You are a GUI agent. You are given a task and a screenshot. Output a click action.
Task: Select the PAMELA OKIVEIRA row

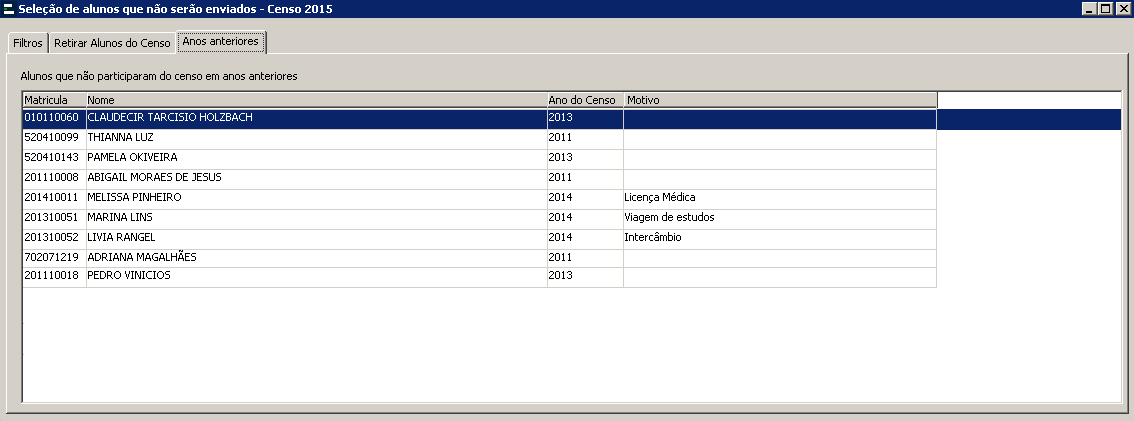coord(132,157)
